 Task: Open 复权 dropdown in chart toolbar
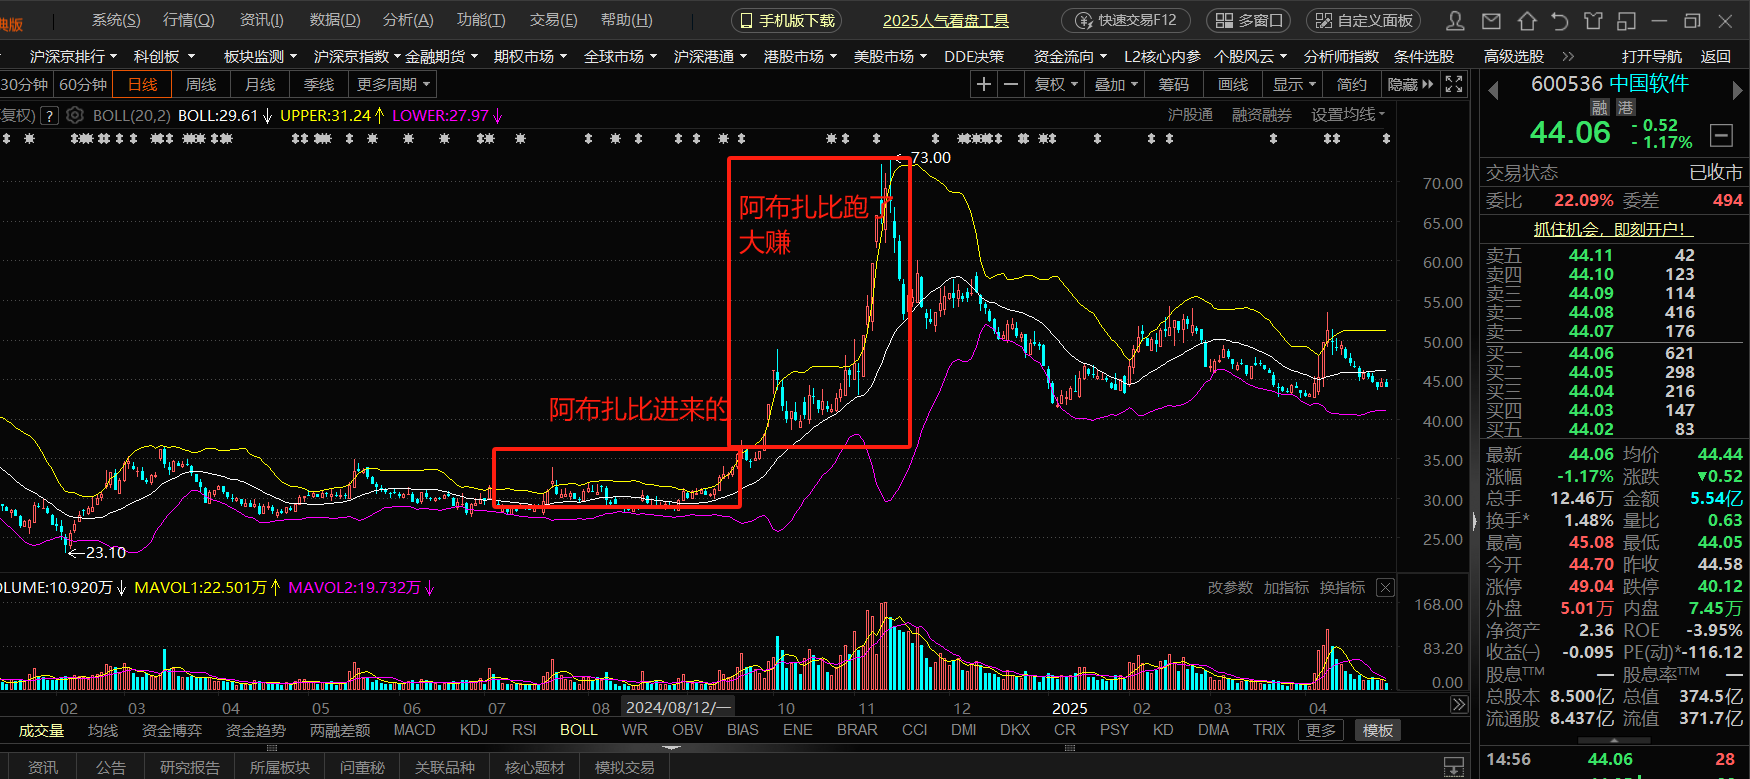point(1056,84)
